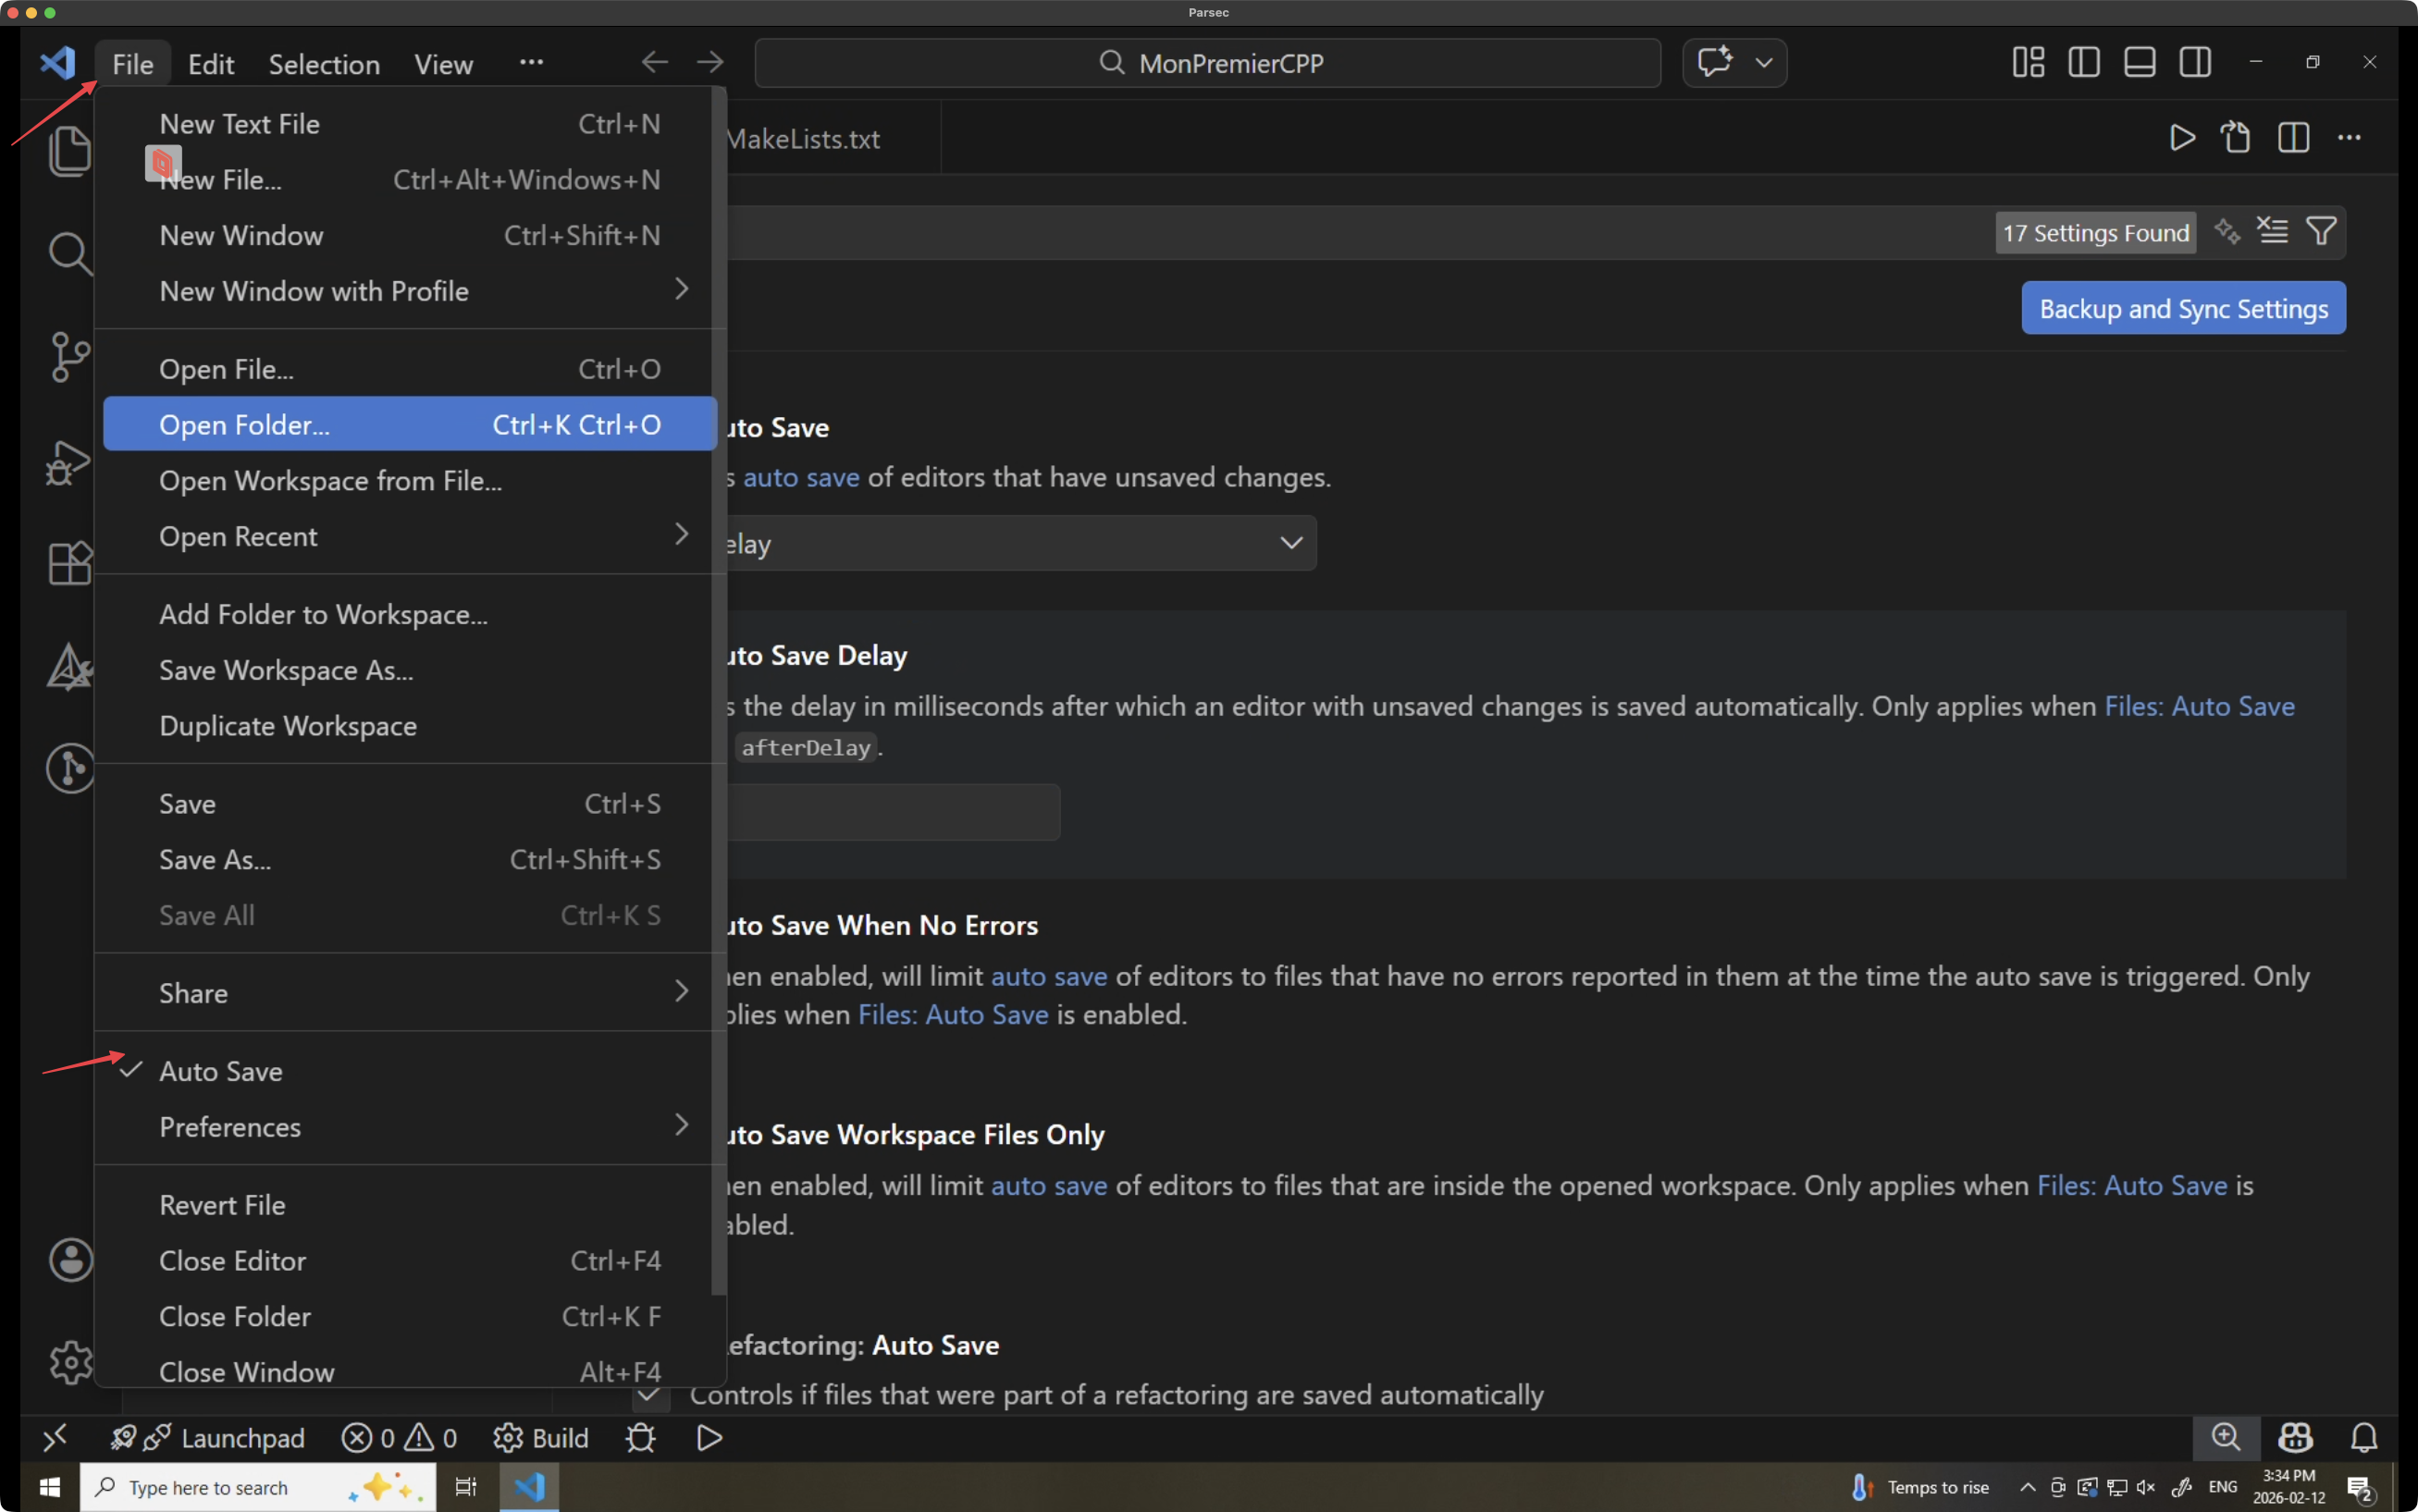Follow Files: Auto Save link under Workspace Files Only
Viewport: 2418px width, 1512px height.
click(x=2132, y=1185)
